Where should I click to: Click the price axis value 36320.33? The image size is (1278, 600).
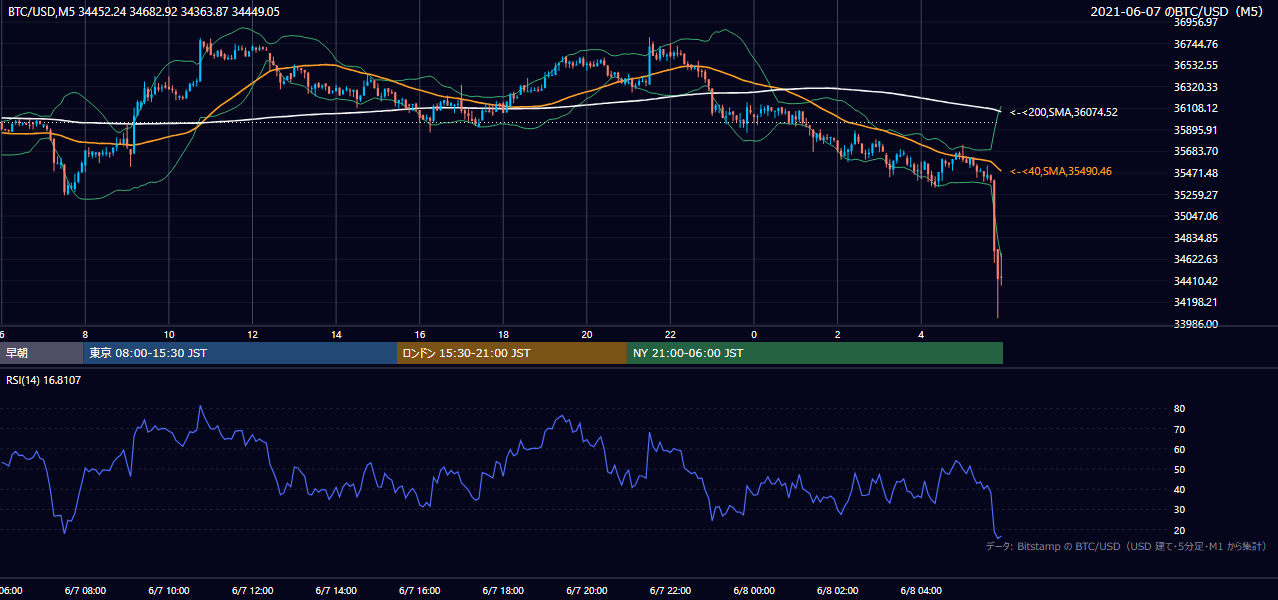click(1195, 87)
